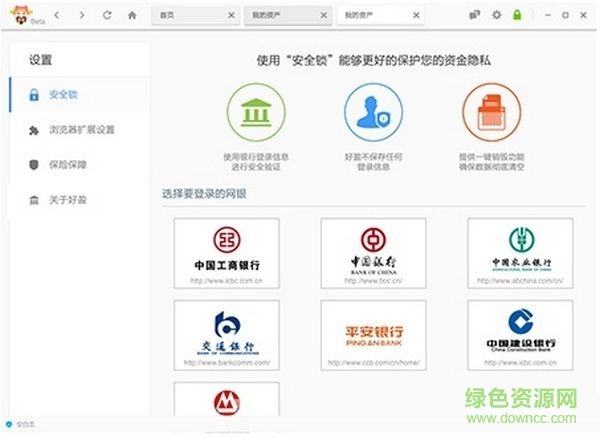Viewport: 600px width, 437px height.
Task: Click the green lock icon in toolbar
Action: tap(517, 16)
